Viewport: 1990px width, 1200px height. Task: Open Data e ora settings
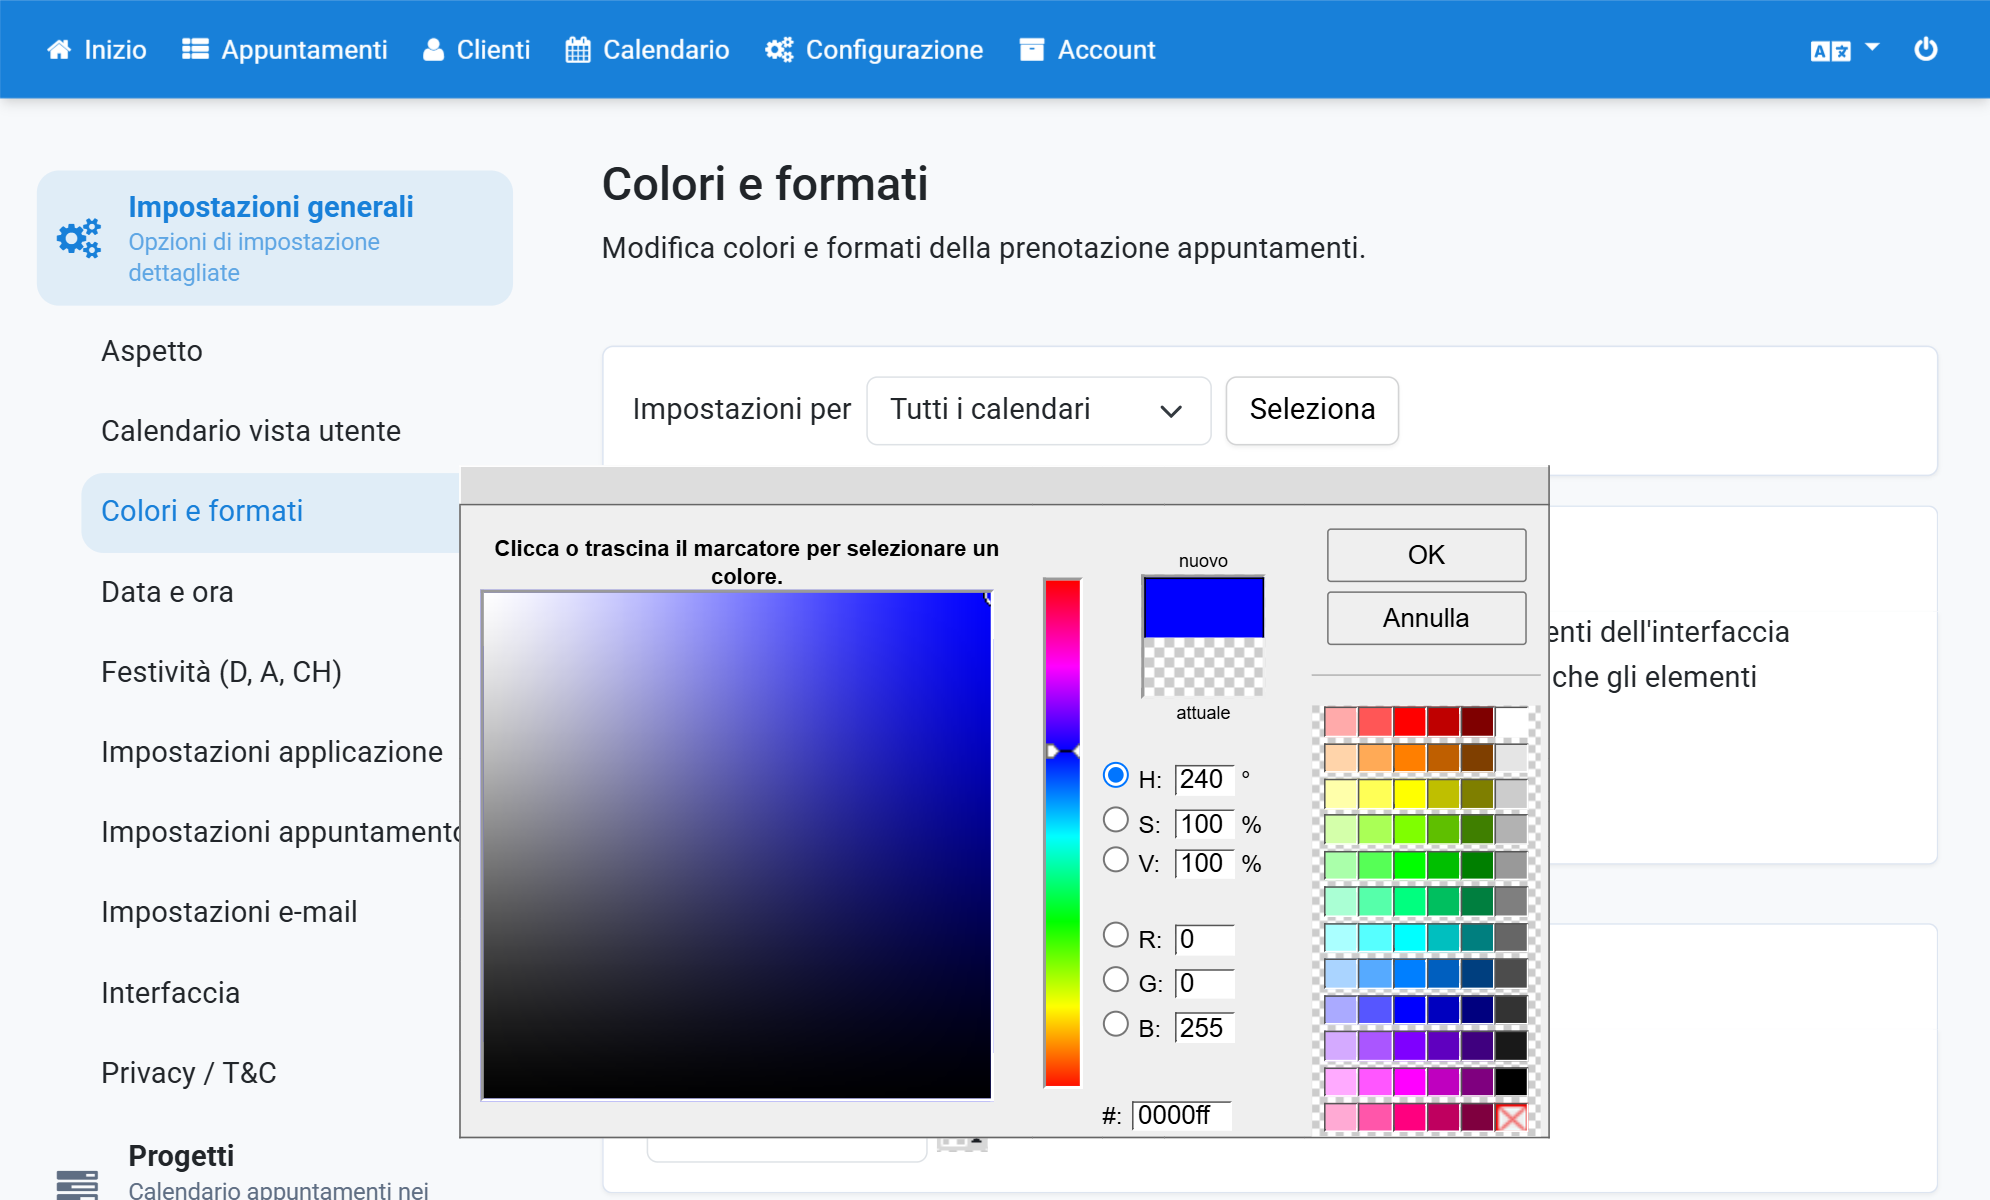(167, 592)
